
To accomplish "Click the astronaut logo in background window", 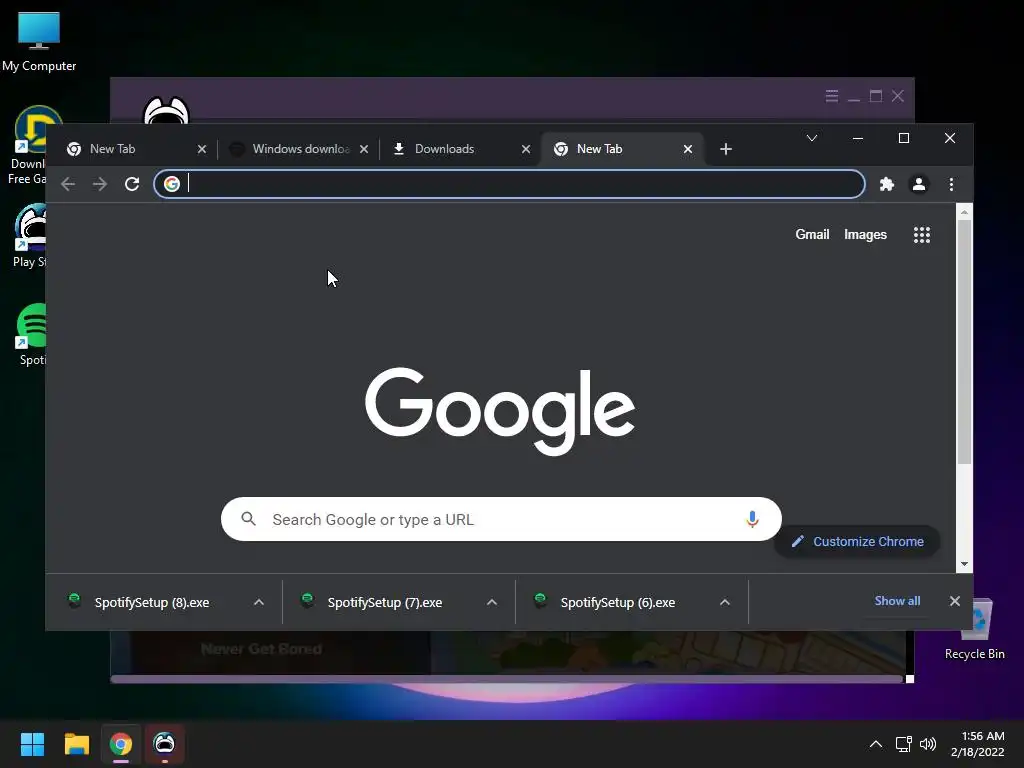I will [x=166, y=110].
